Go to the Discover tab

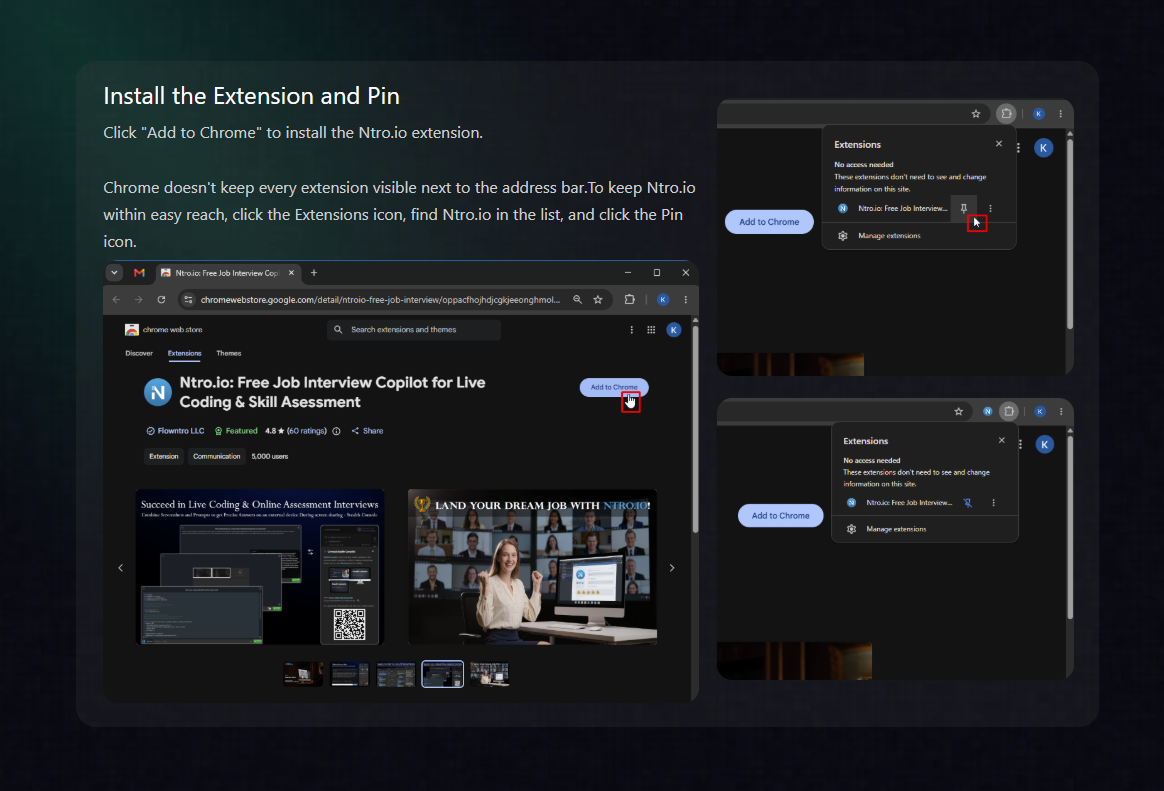(139, 353)
